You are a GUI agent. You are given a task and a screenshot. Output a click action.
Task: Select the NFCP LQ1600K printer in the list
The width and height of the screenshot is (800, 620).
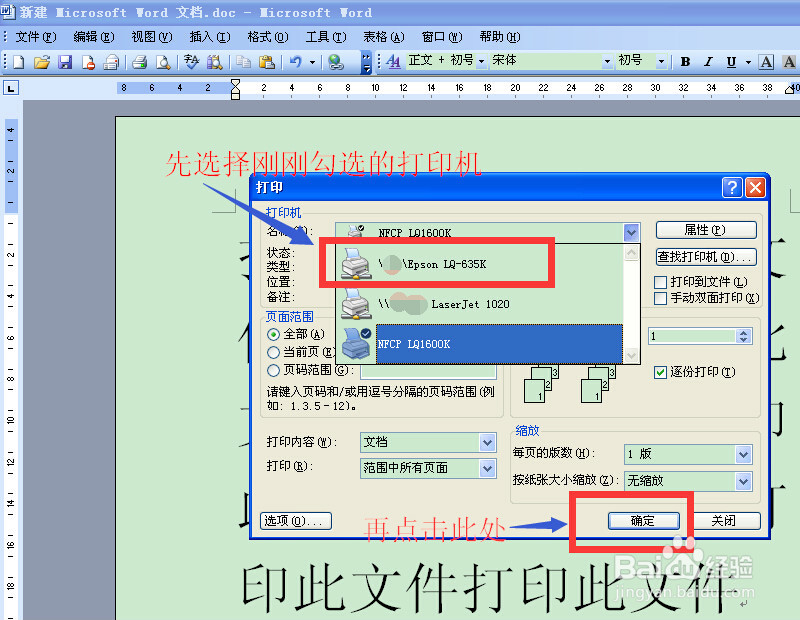coord(480,344)
